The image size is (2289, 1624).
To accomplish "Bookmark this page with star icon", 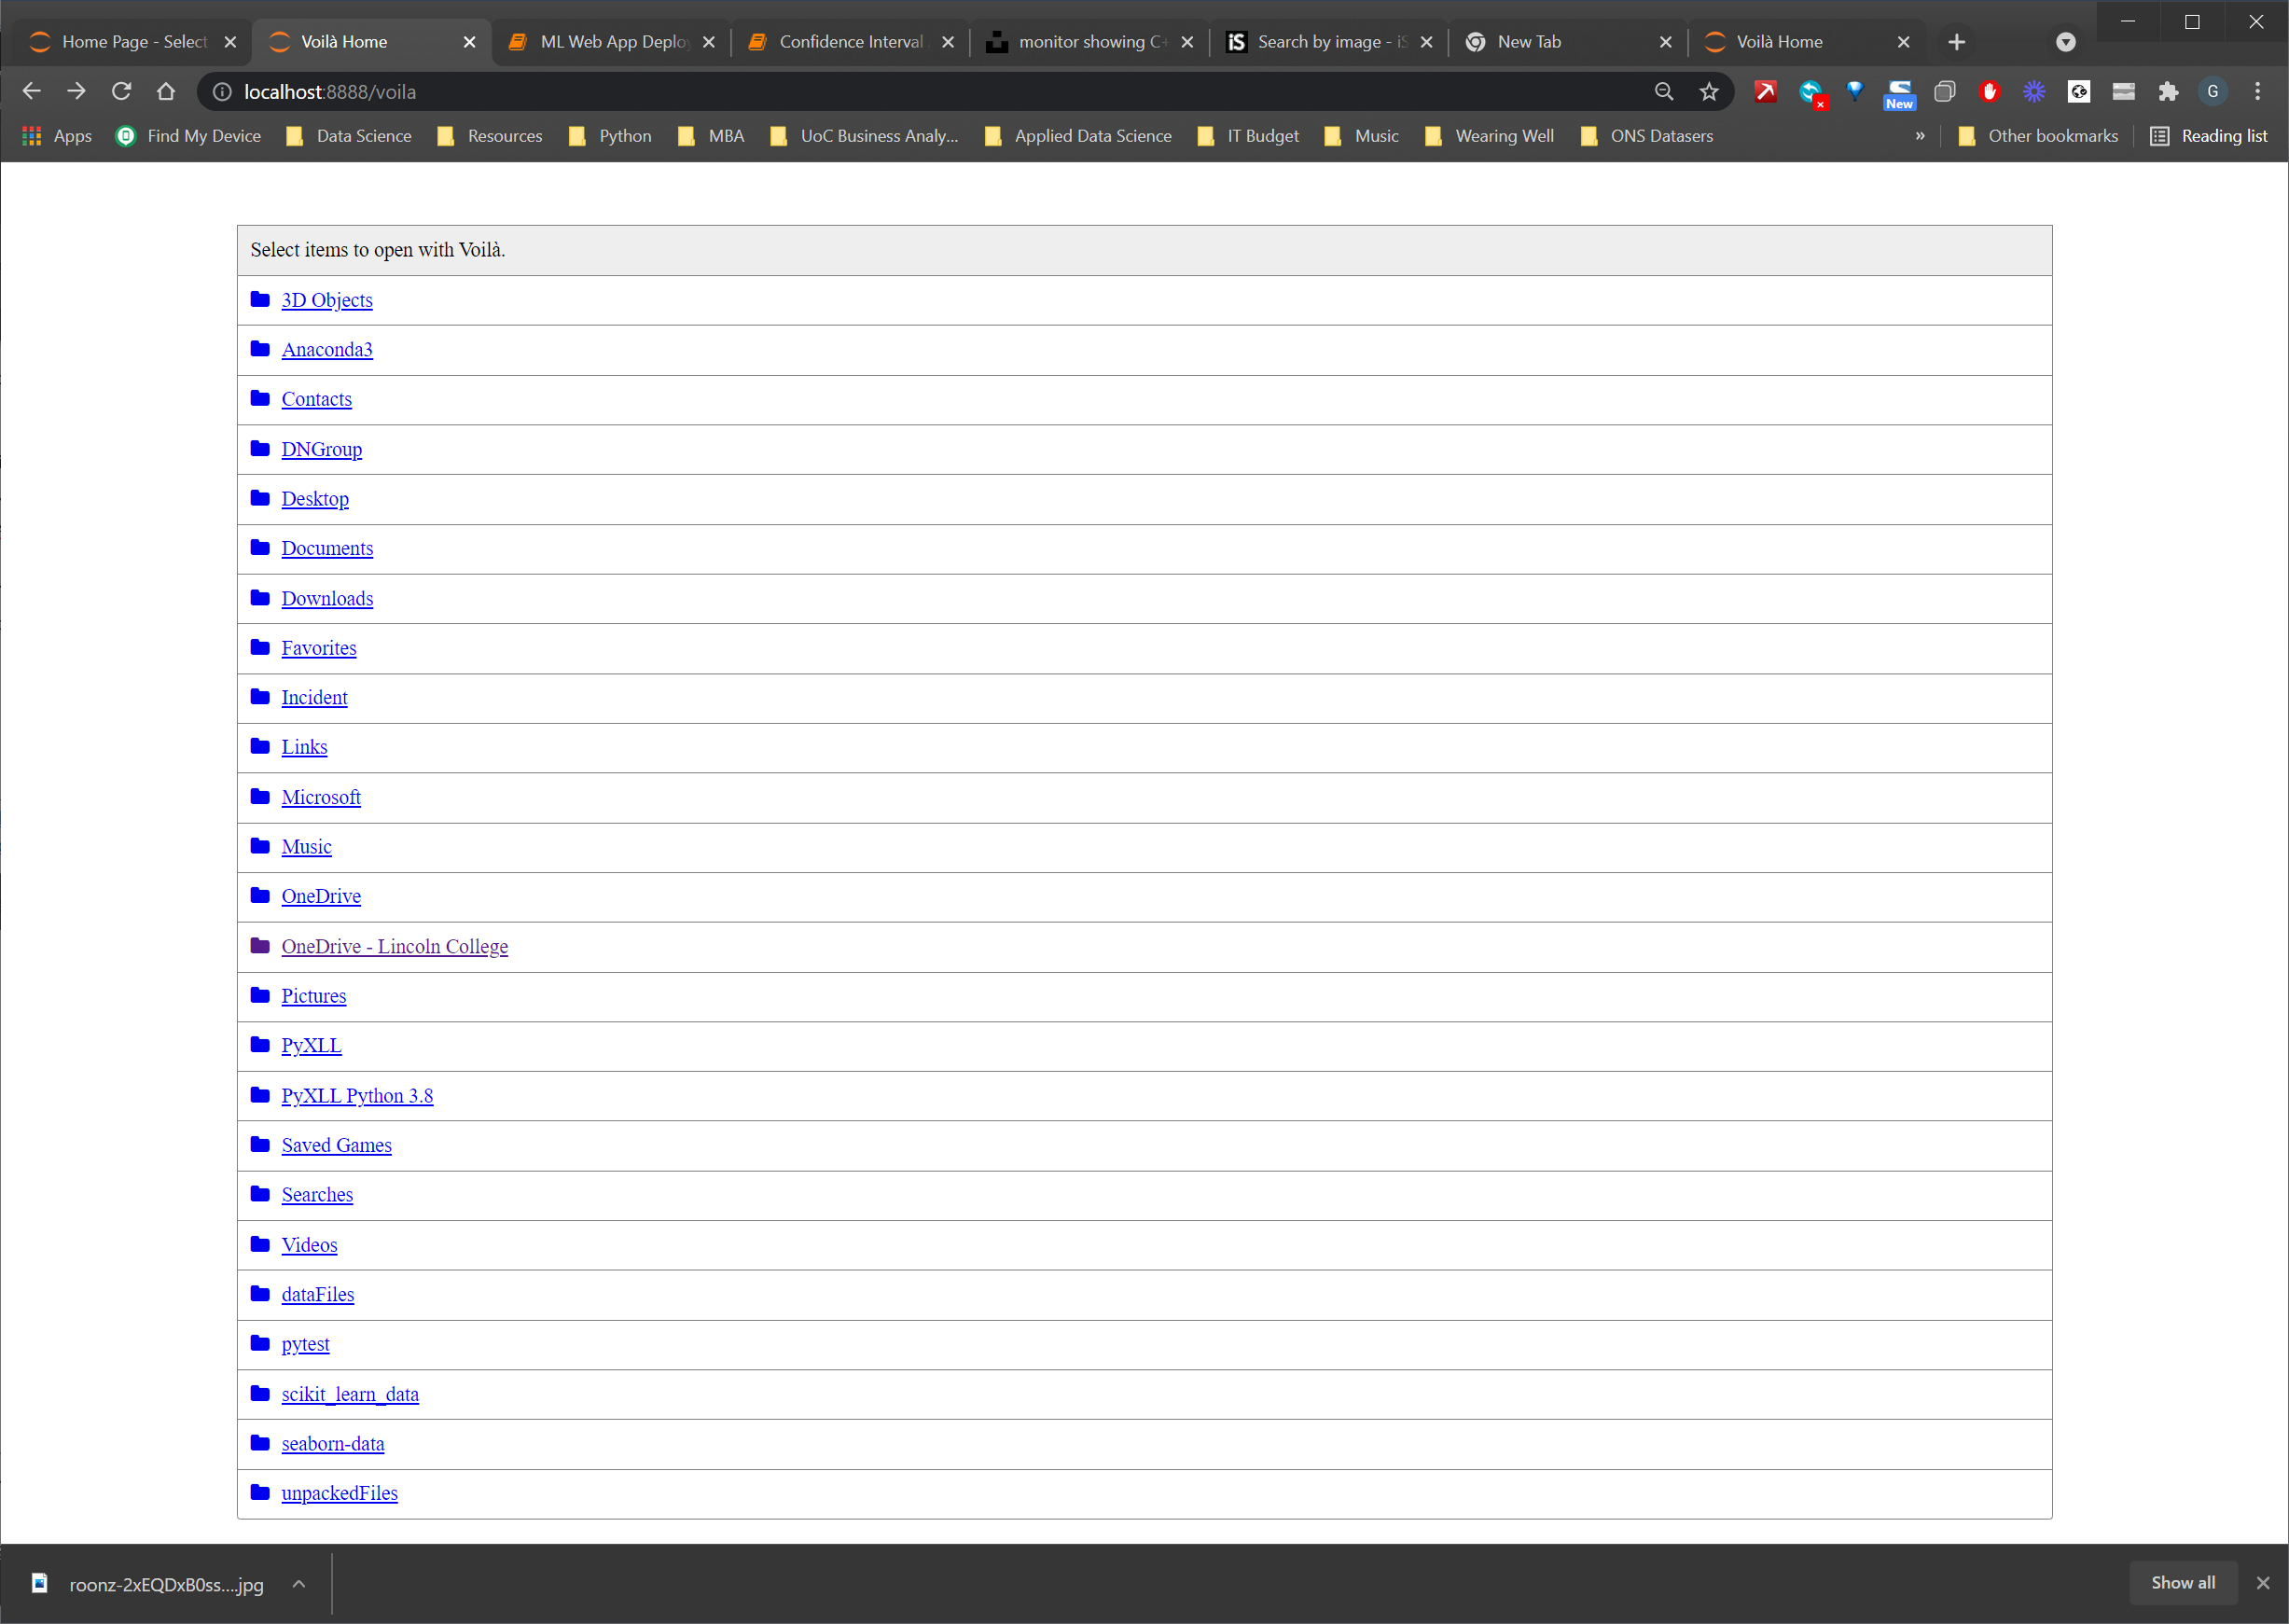I will tap(1709, 92).
